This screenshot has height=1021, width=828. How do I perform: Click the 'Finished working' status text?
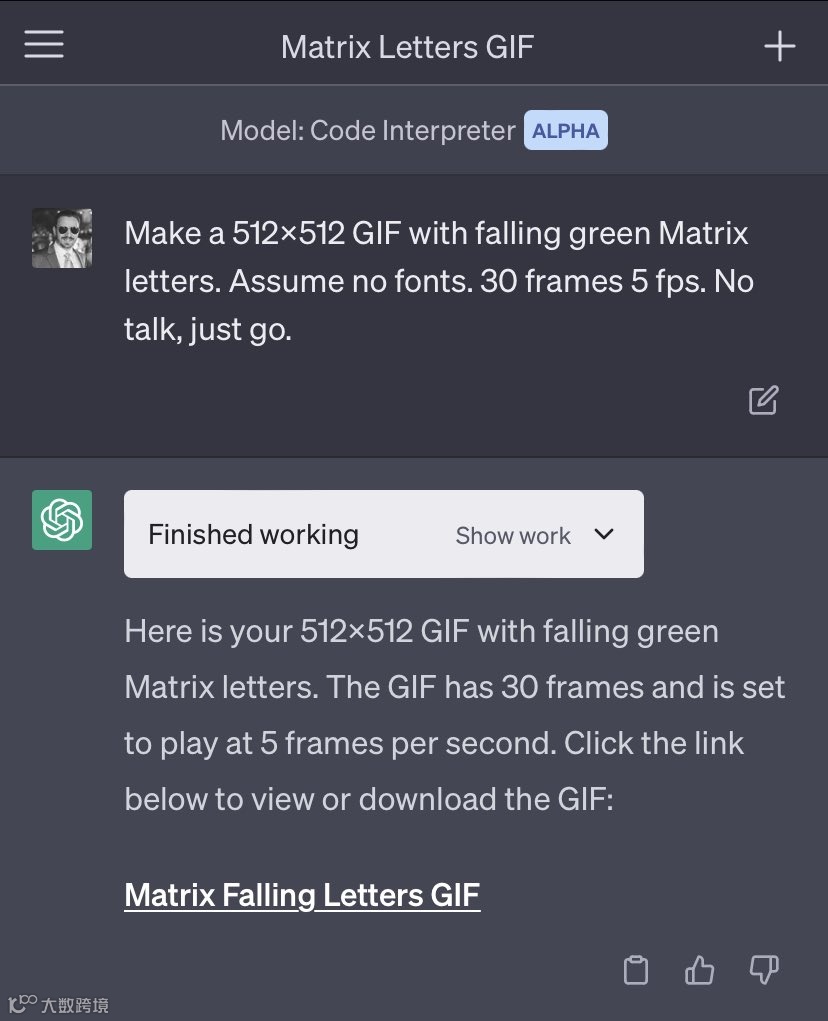(253, 534)
